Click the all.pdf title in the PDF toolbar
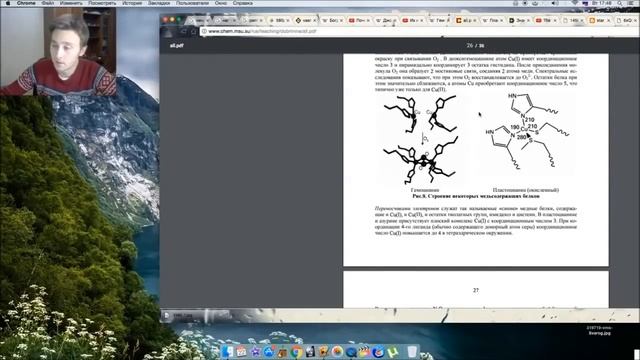 coord(177,45)
